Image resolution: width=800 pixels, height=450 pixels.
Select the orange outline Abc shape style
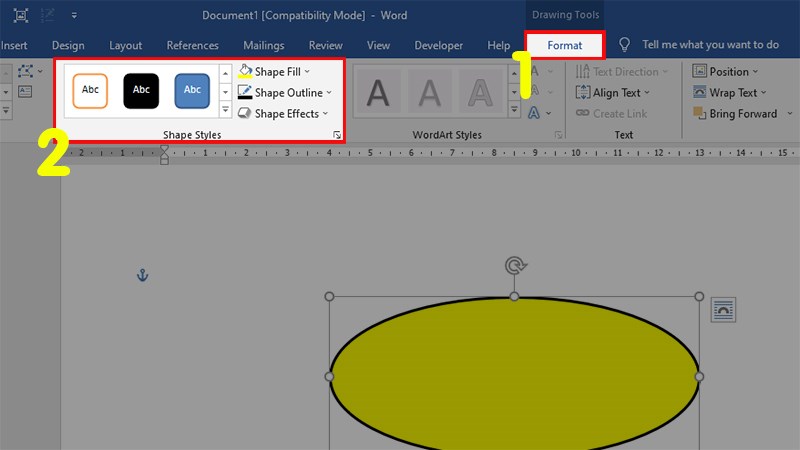click(x=90, y=90)
